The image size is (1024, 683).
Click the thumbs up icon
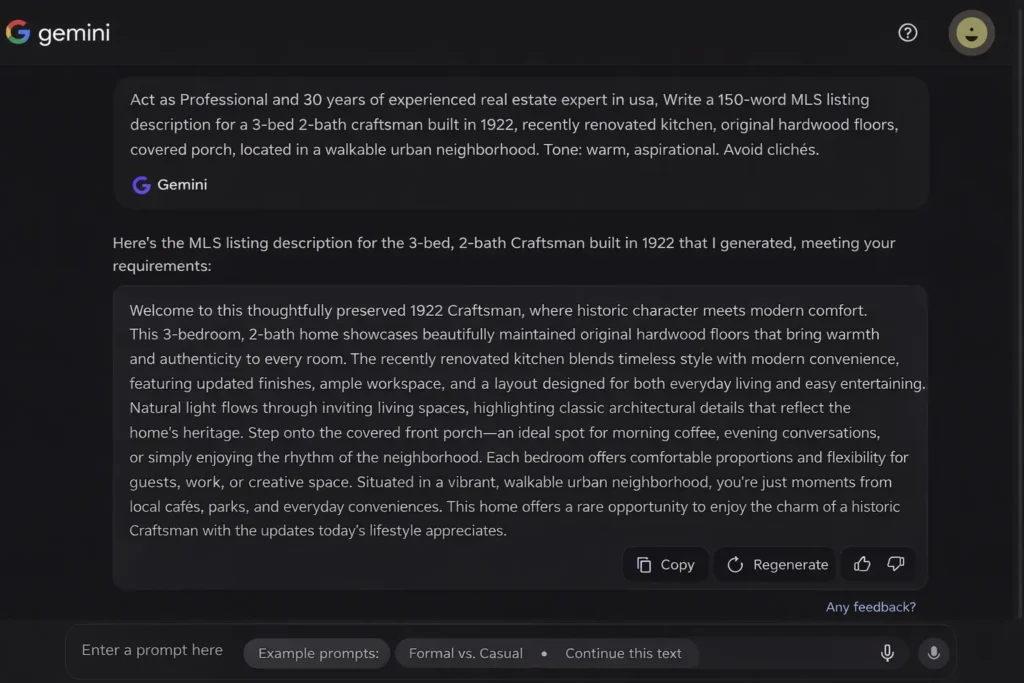[862, 564]
